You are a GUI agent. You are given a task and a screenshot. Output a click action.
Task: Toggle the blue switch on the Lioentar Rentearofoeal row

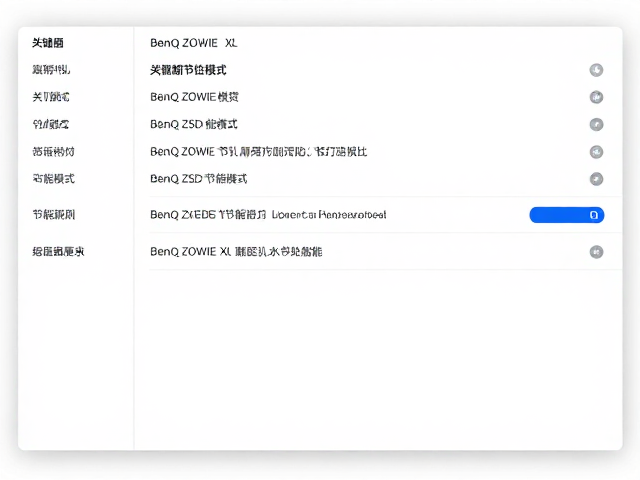pos(567,215)
